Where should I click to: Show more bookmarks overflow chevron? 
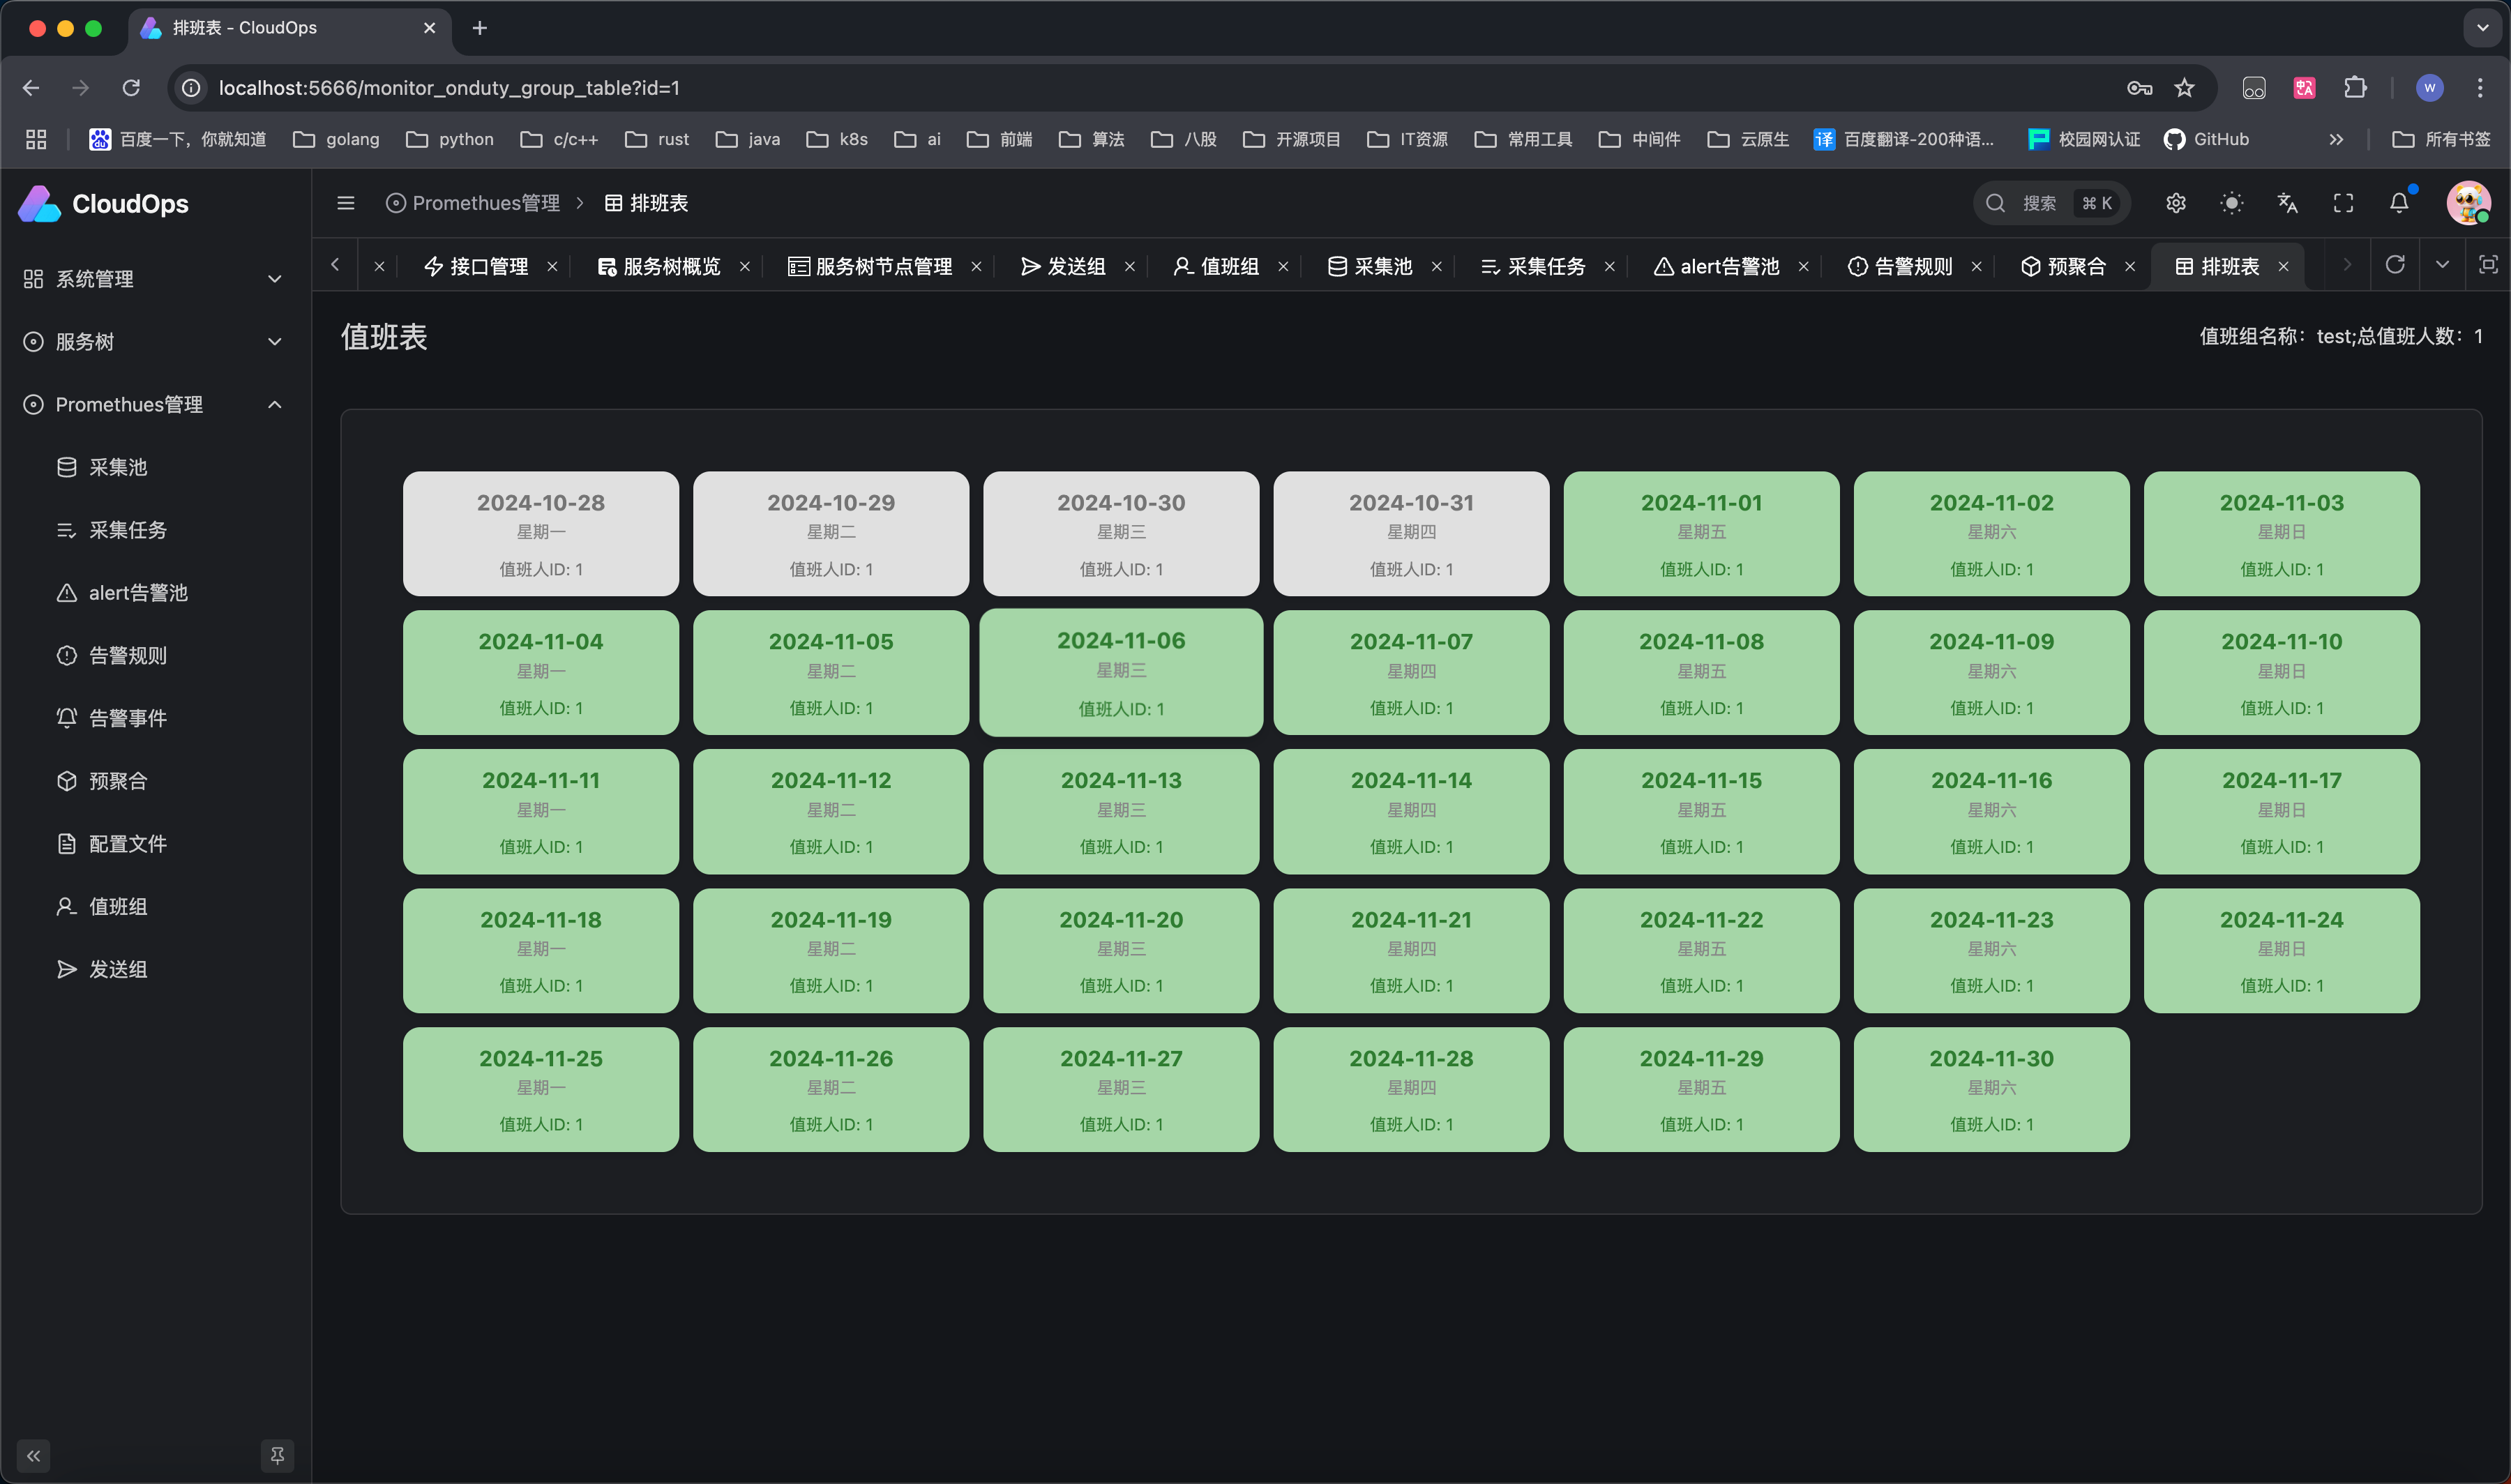tap(2336, 139)
